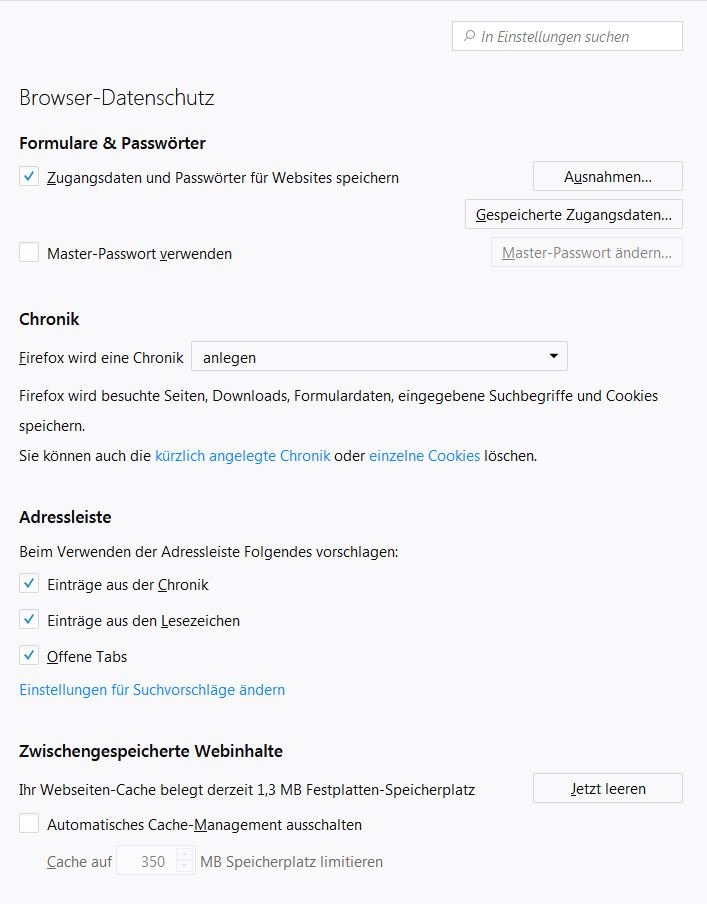Enable 'Master-Passwort verwenden' checkbox
Screen dimensions: 707x904
tap(29, 253)
